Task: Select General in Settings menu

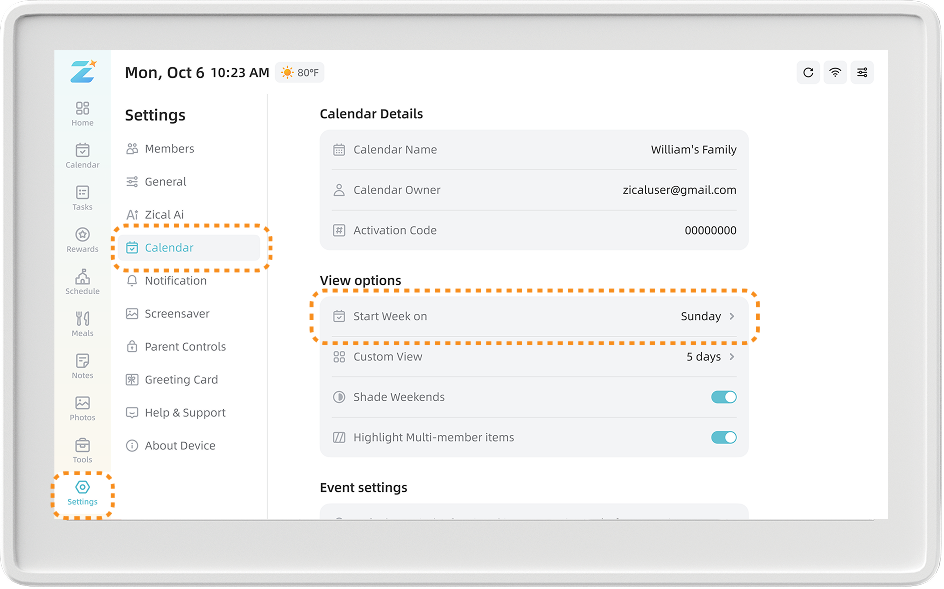Action: [x=189, y=182]
